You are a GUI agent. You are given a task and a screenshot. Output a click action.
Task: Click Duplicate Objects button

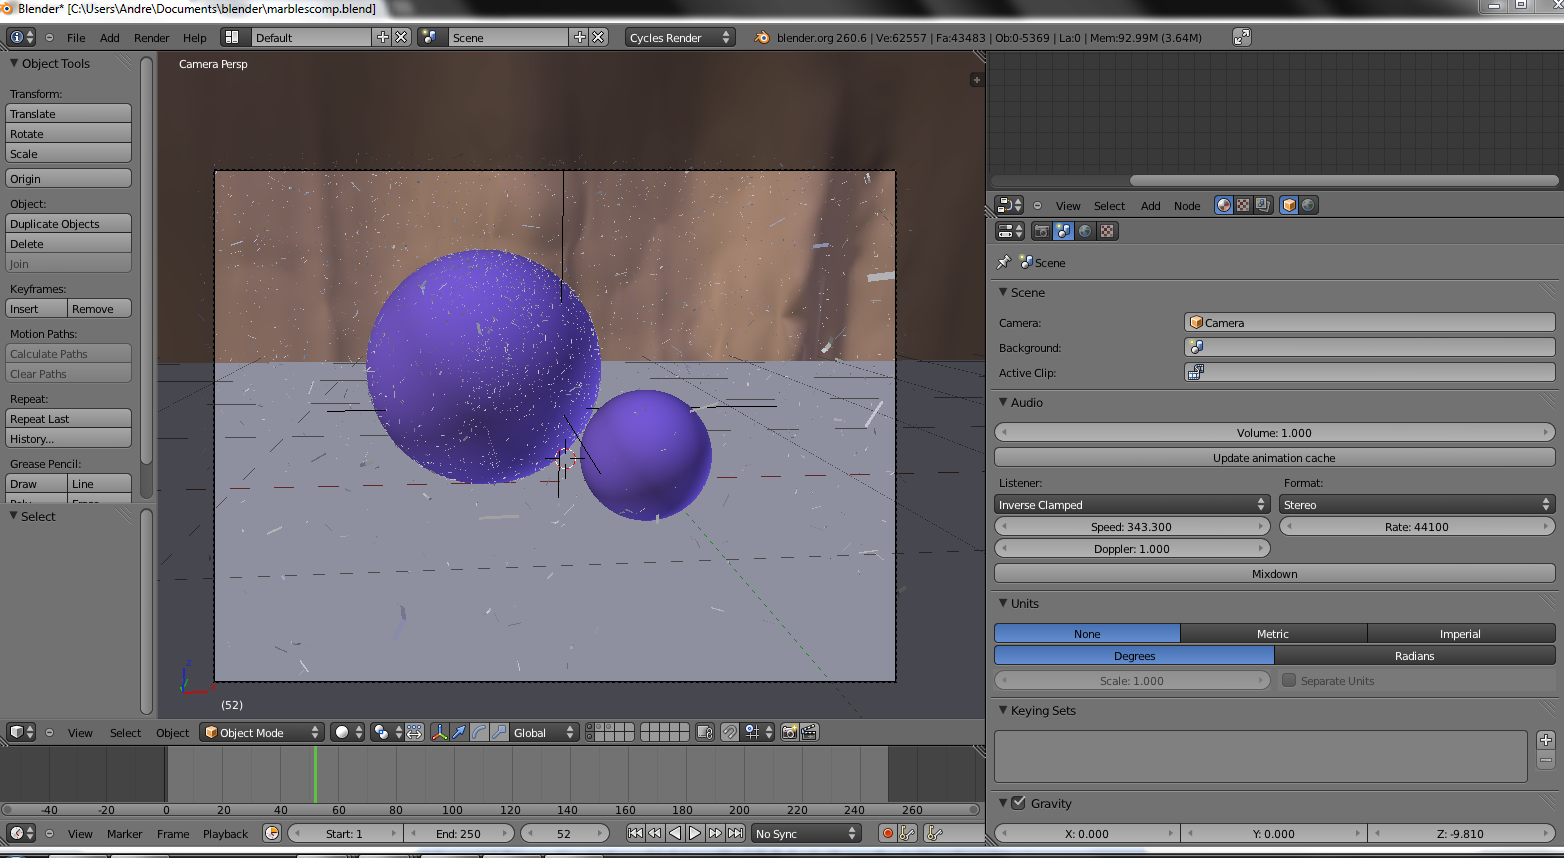pyautogui.click(x=68, y=224)
